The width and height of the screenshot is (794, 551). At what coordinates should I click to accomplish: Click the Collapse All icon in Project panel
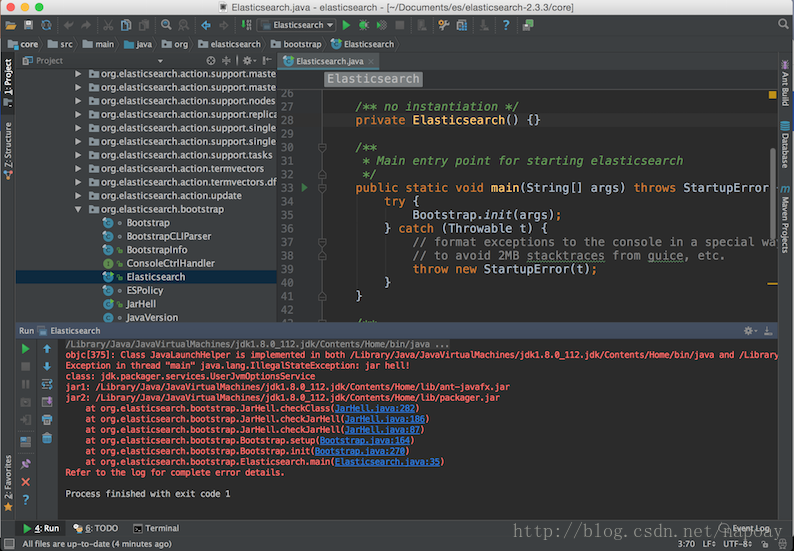click(x=226, y=61)
